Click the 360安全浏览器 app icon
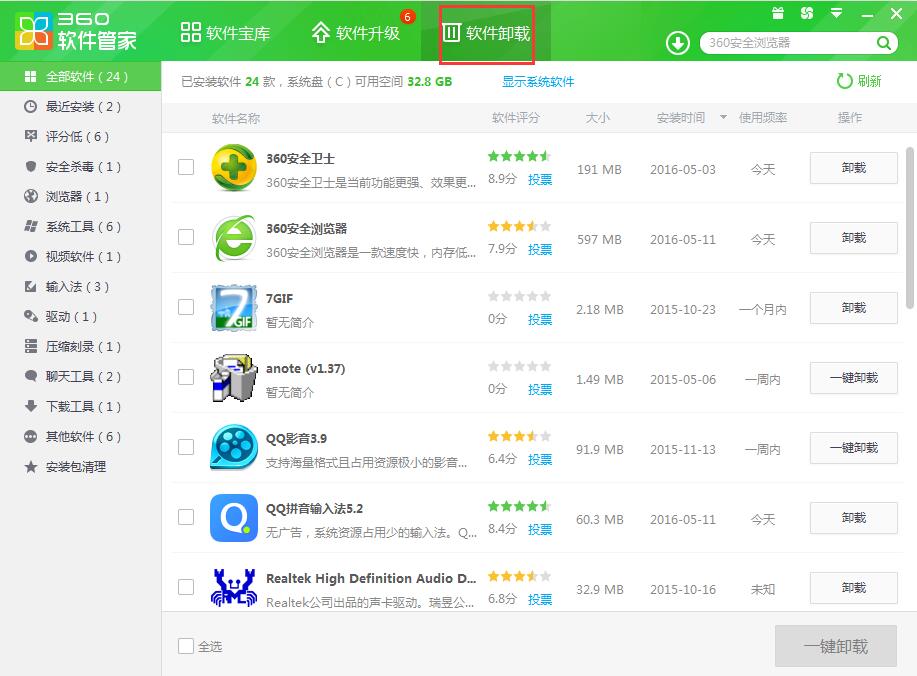This screenshot has width=917, height=676. [234, 238]
